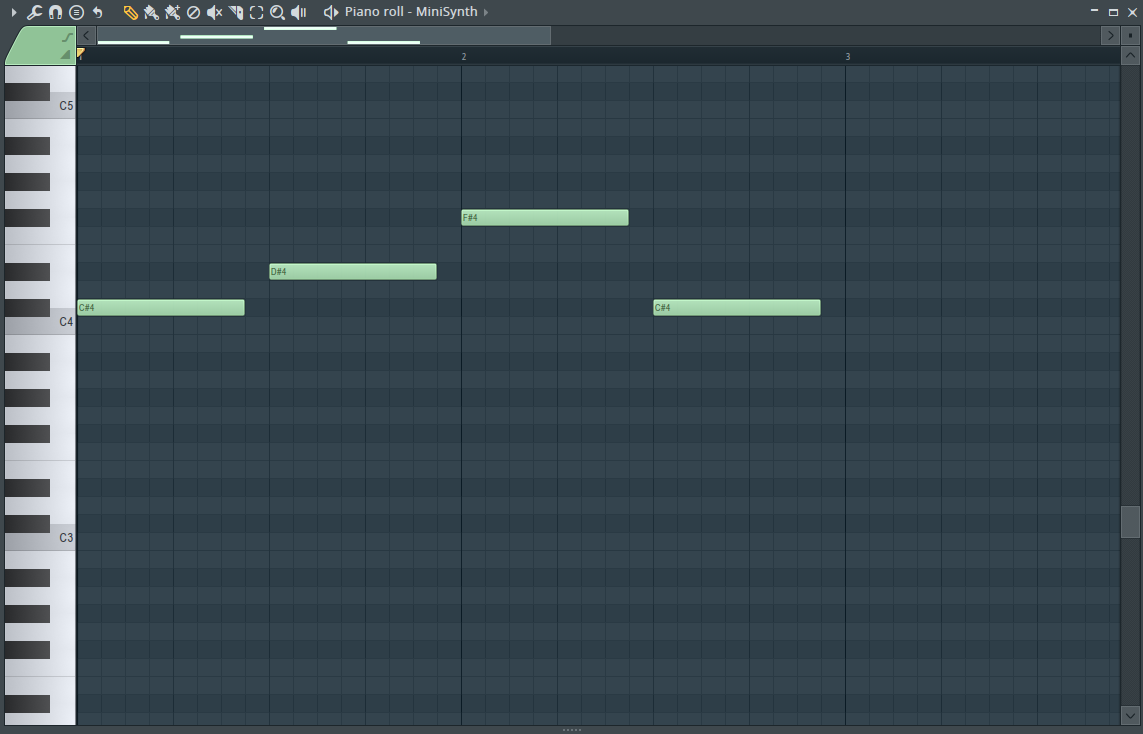The height and width of the screenshot is (734, 1143).
Task: Play the C3 piano key
Action: click(63, 539)
